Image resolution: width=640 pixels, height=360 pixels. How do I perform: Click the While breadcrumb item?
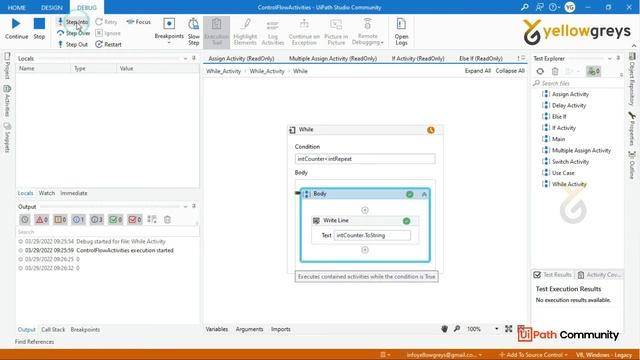pyautogui.click(x=300, y=71)
